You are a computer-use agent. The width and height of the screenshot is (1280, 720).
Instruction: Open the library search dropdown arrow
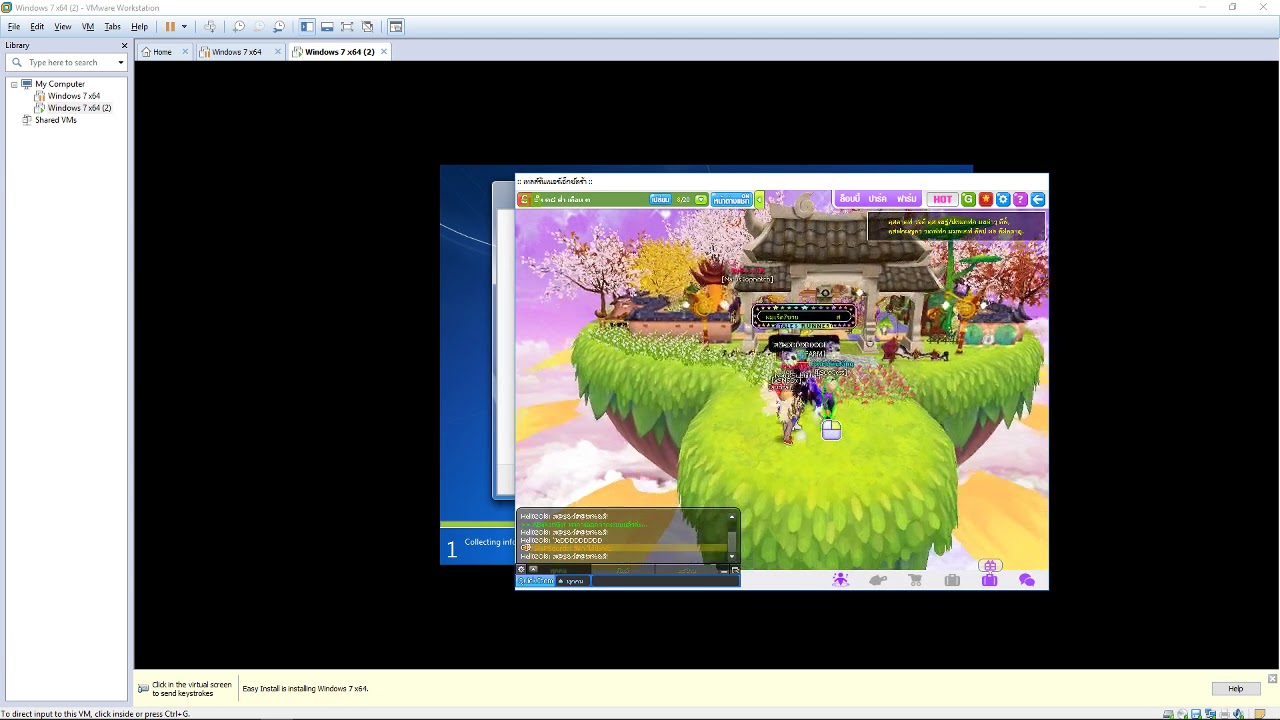tap(120, 62)
